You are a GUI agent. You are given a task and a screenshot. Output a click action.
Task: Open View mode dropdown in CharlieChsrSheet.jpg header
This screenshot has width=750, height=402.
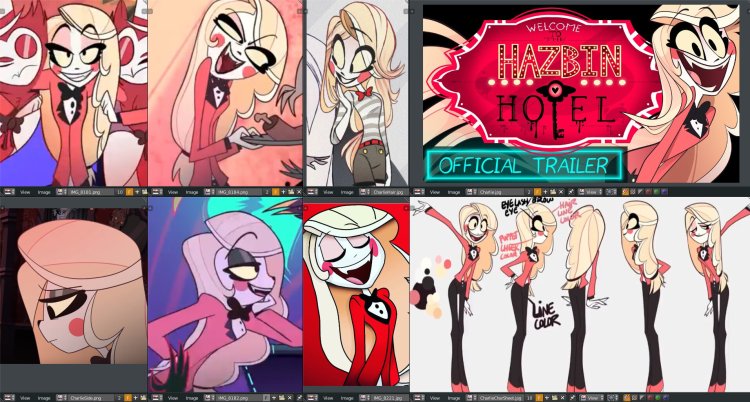pos(591,397)
